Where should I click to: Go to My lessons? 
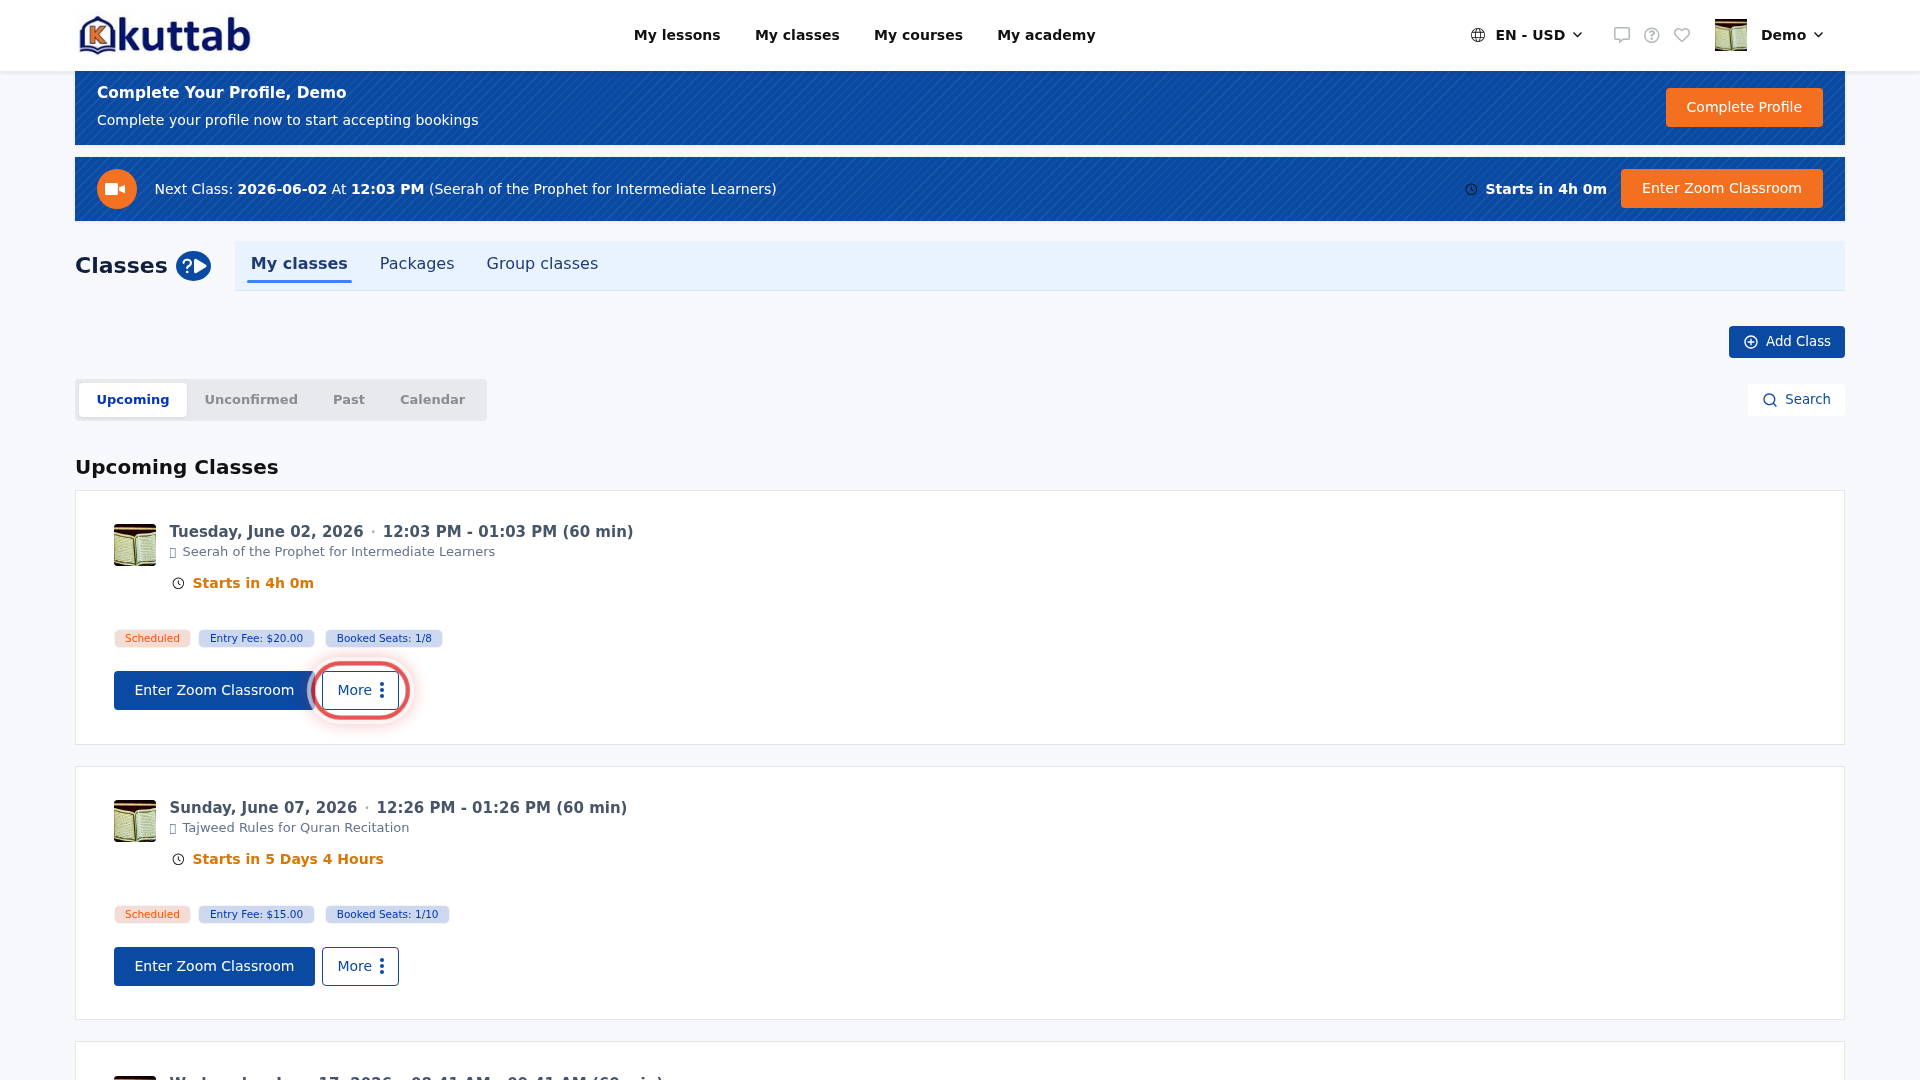point(677,35)
